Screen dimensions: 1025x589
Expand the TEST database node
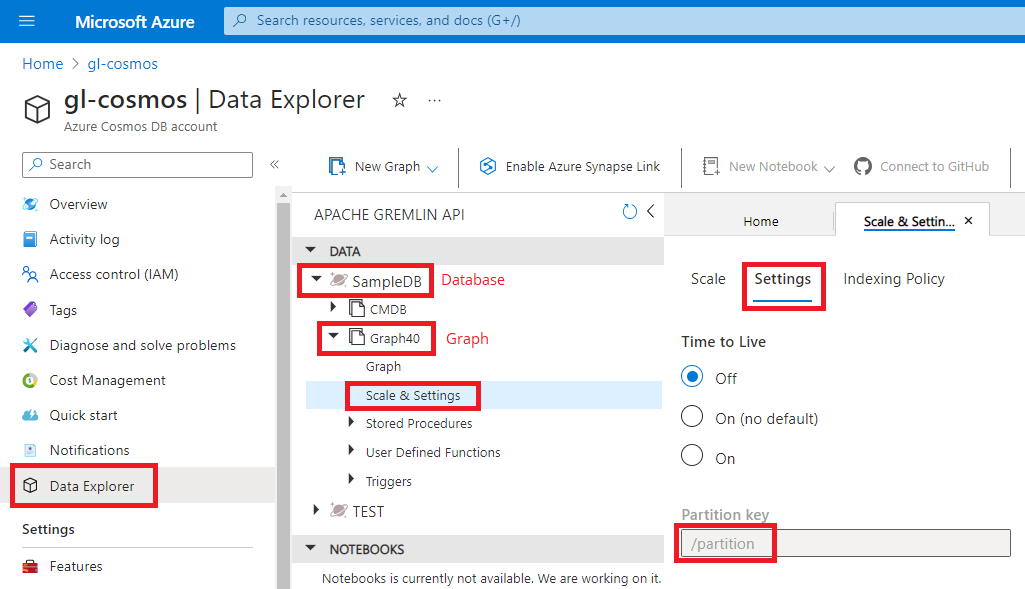pyautogui.click(x=317, y=511)
